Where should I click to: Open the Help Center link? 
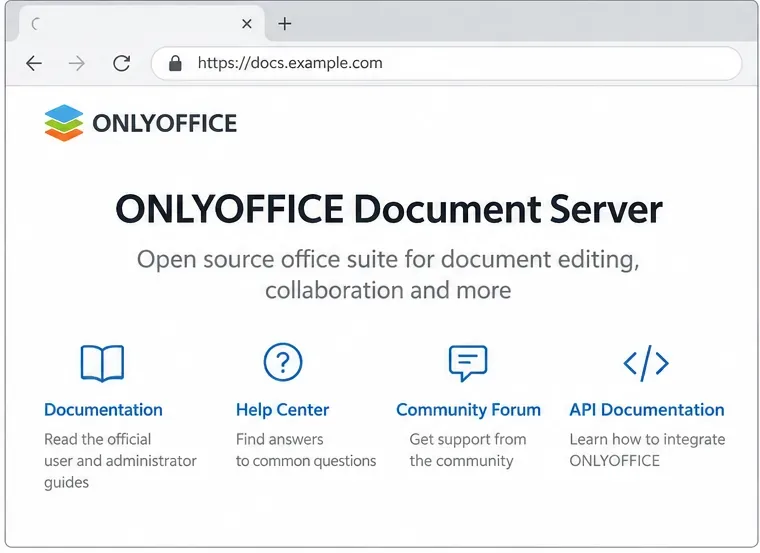click(x=283, y=410)
